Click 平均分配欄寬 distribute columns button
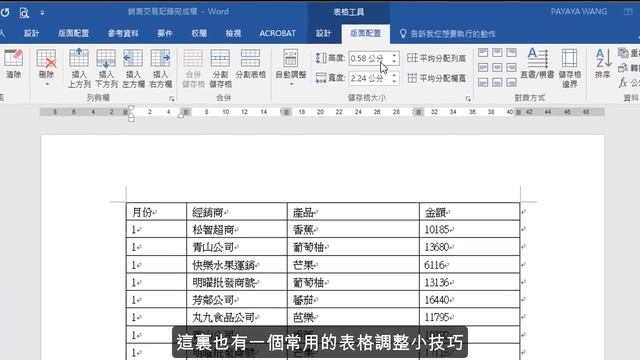The image size is (640, 360). (437, 78)
